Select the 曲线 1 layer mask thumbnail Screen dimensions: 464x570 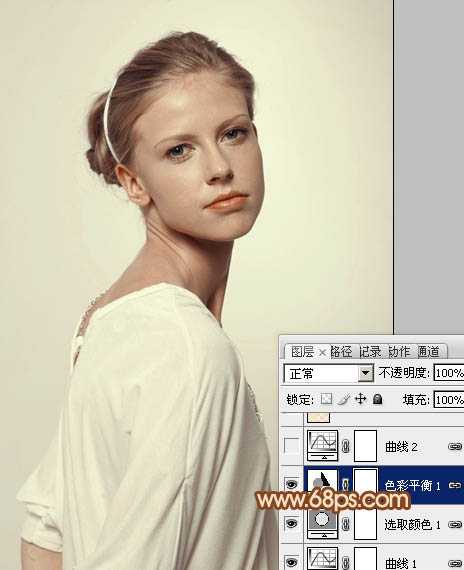365,559
